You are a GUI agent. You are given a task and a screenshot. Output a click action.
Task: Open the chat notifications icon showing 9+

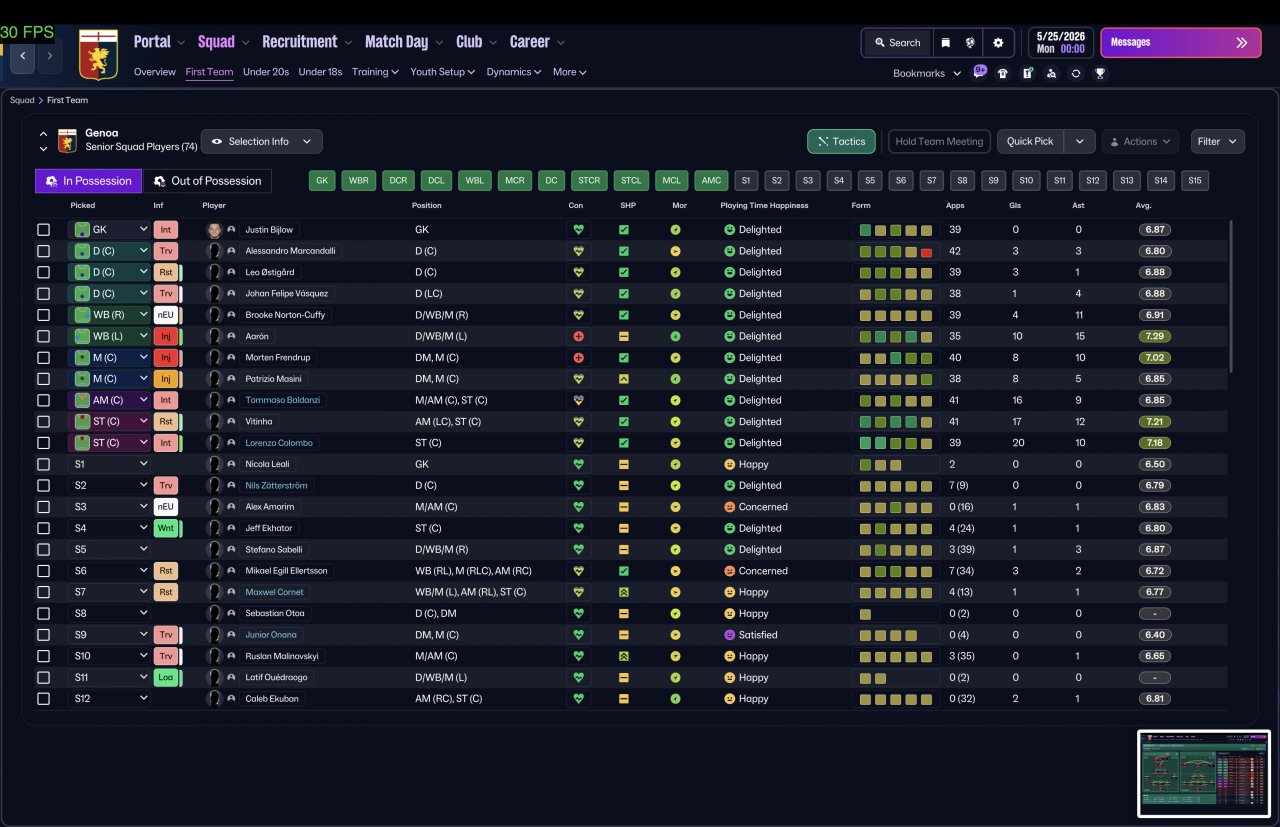(x=980, y=72)
